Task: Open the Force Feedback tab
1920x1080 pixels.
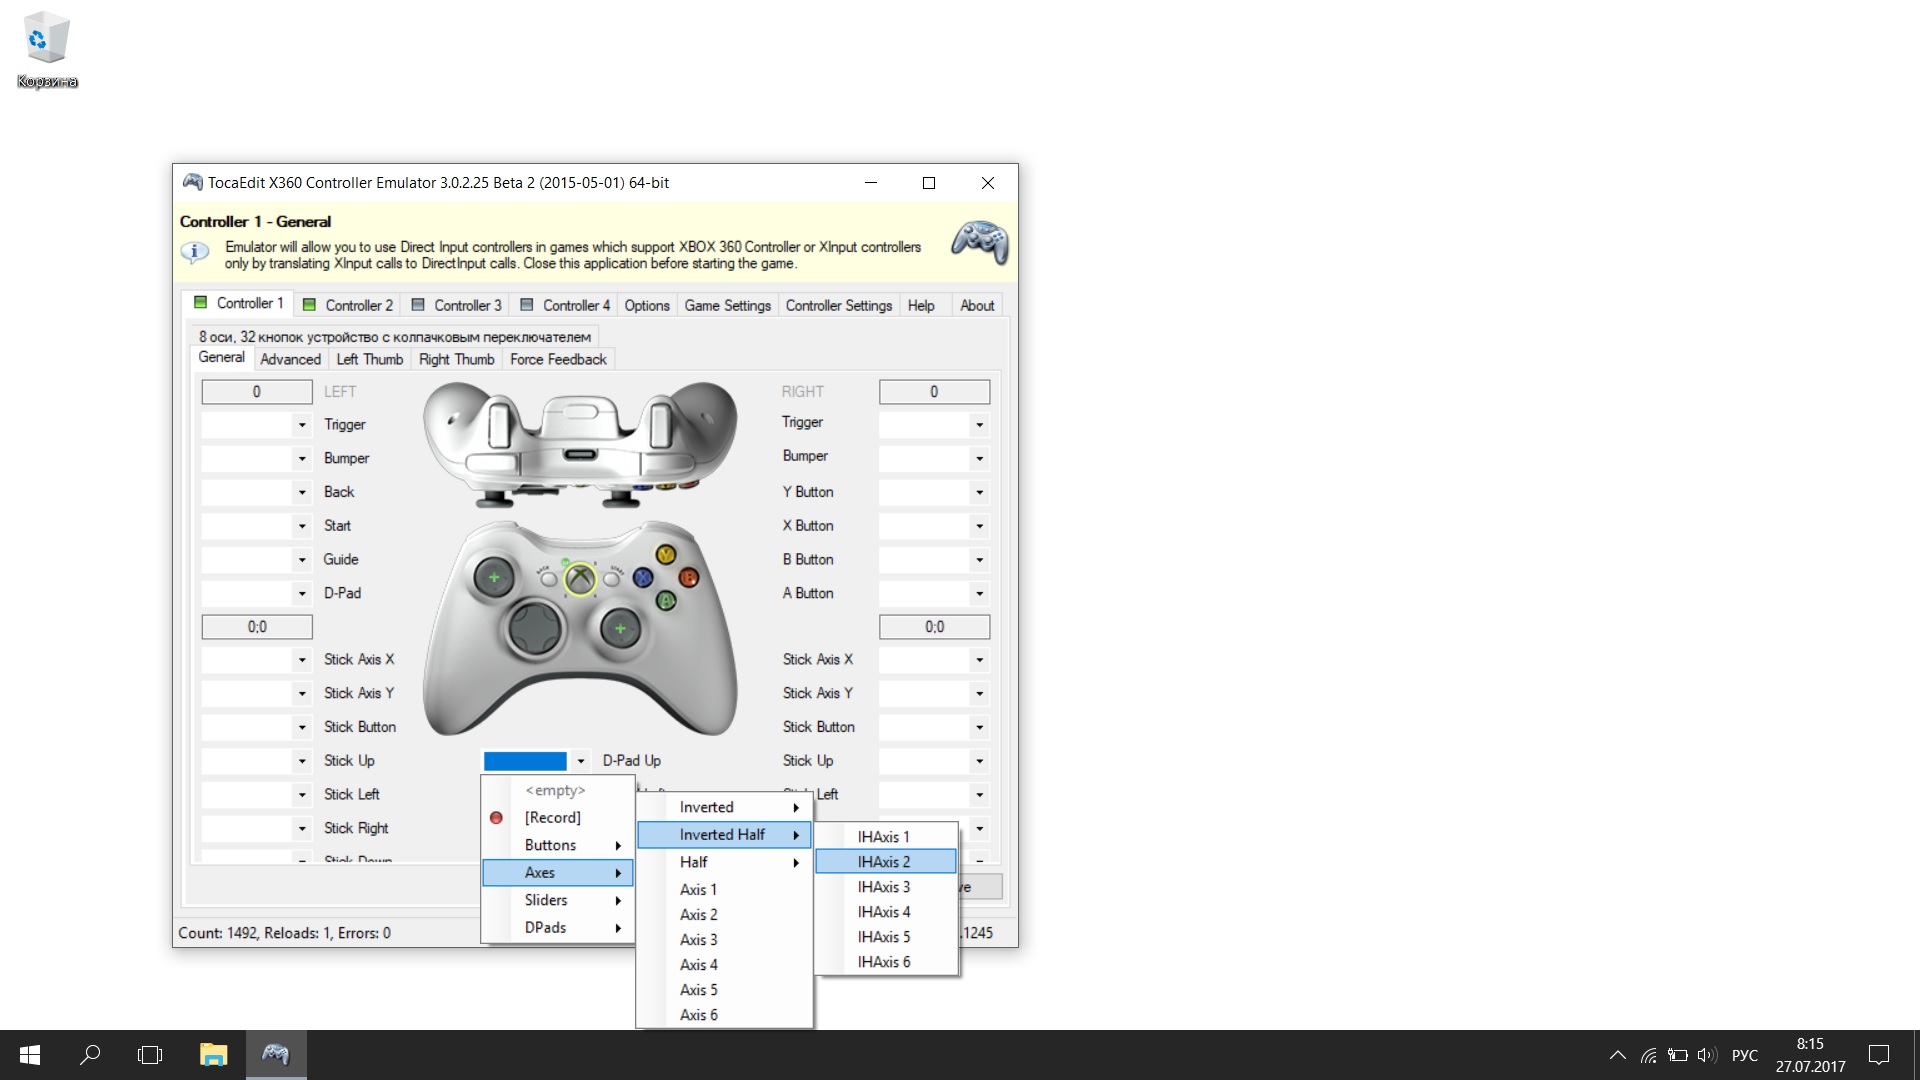Action: pyautogui.click(x=558, y=359)
